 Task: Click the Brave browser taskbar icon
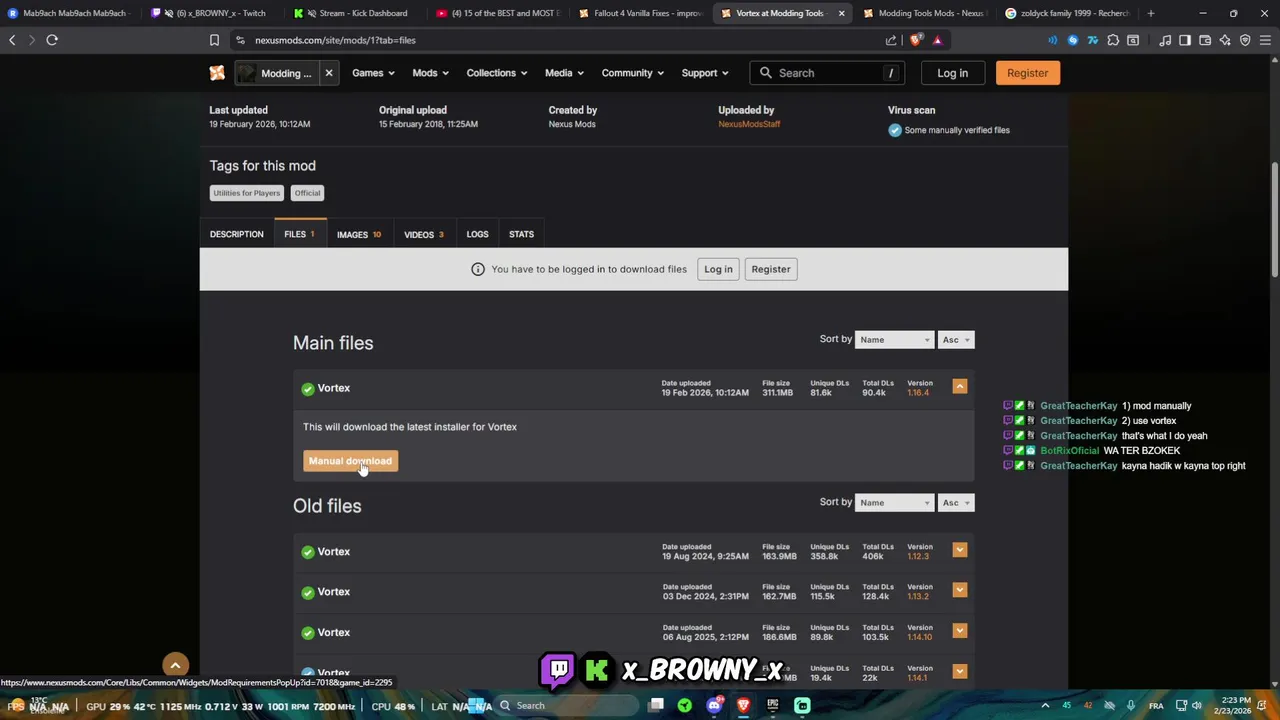pos(743,706)
